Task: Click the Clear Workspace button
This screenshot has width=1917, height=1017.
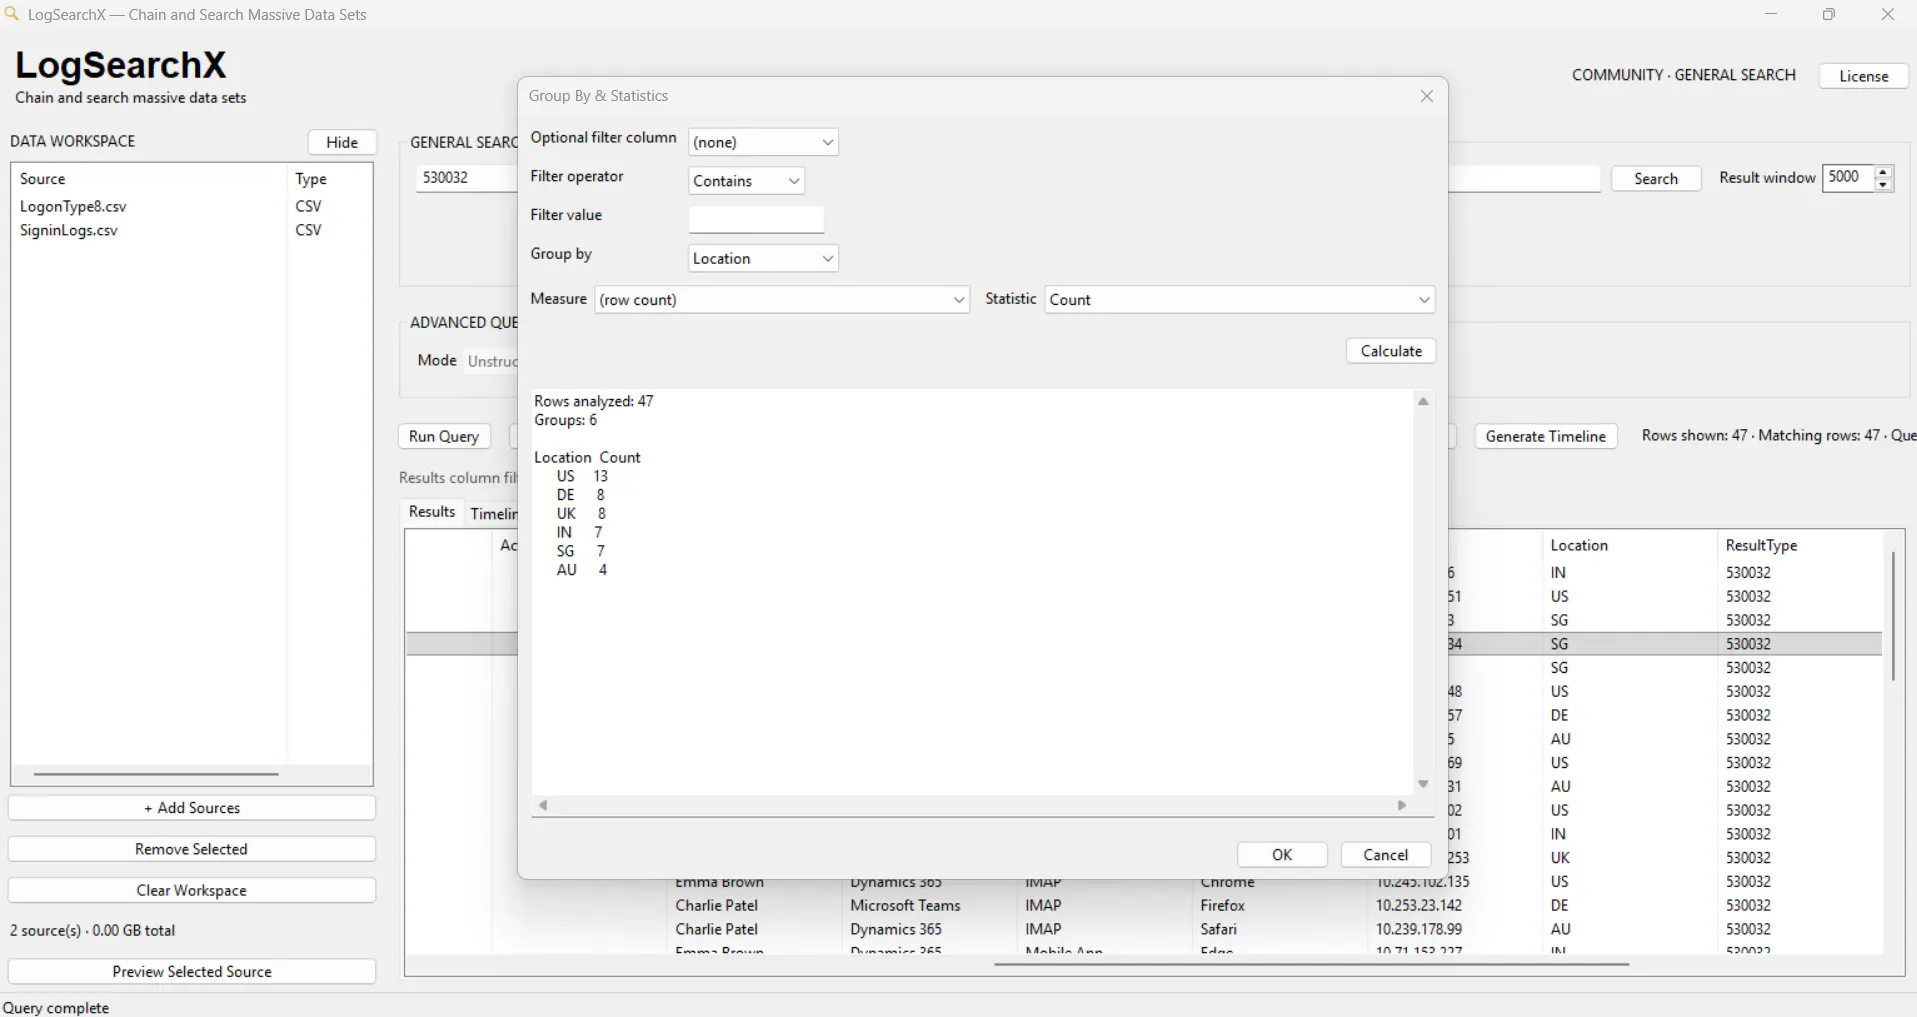Action: click(x=192, y=890)
